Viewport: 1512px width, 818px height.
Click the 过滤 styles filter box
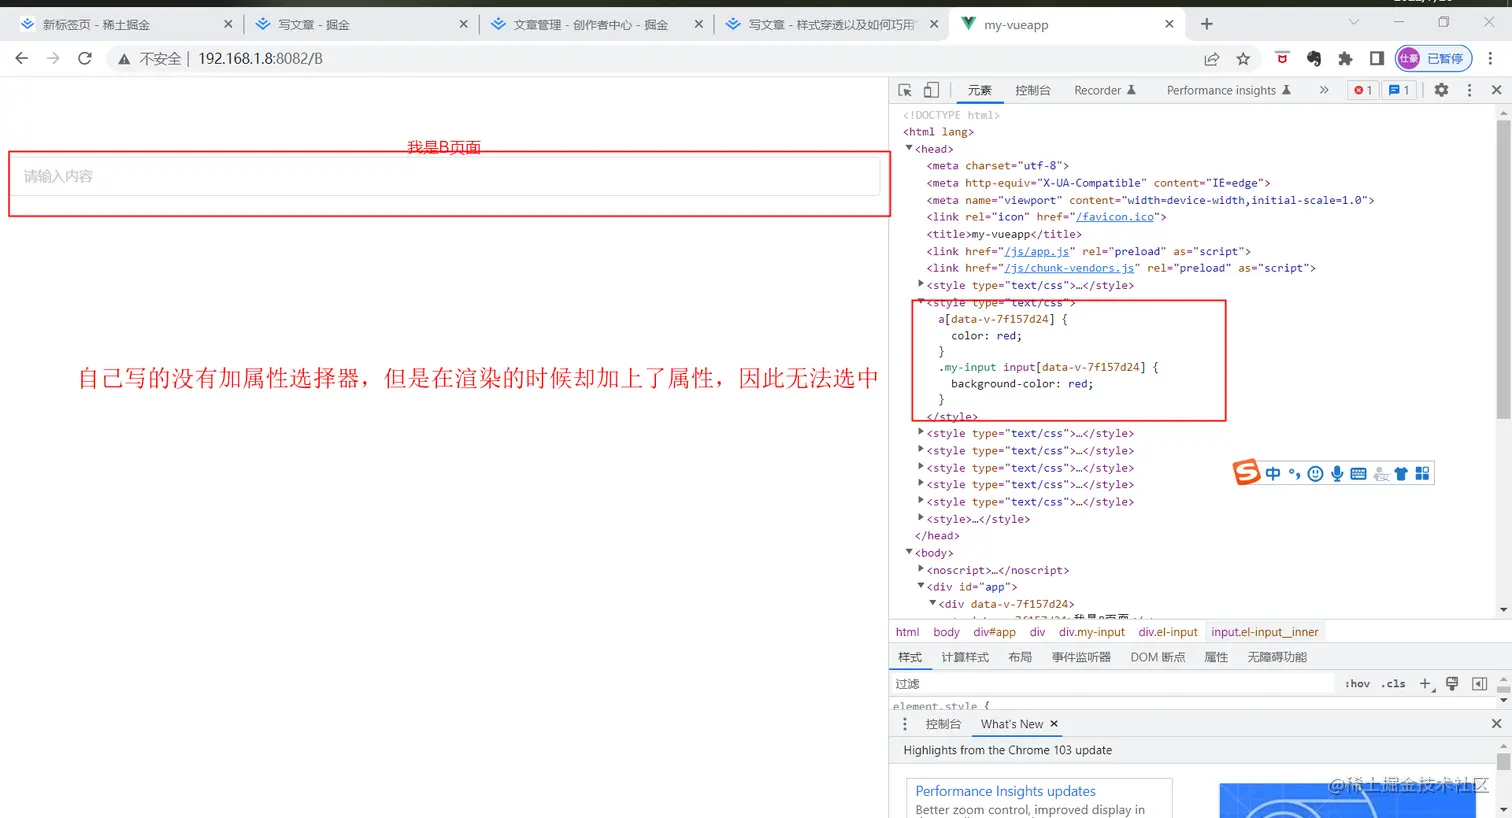1112,684
